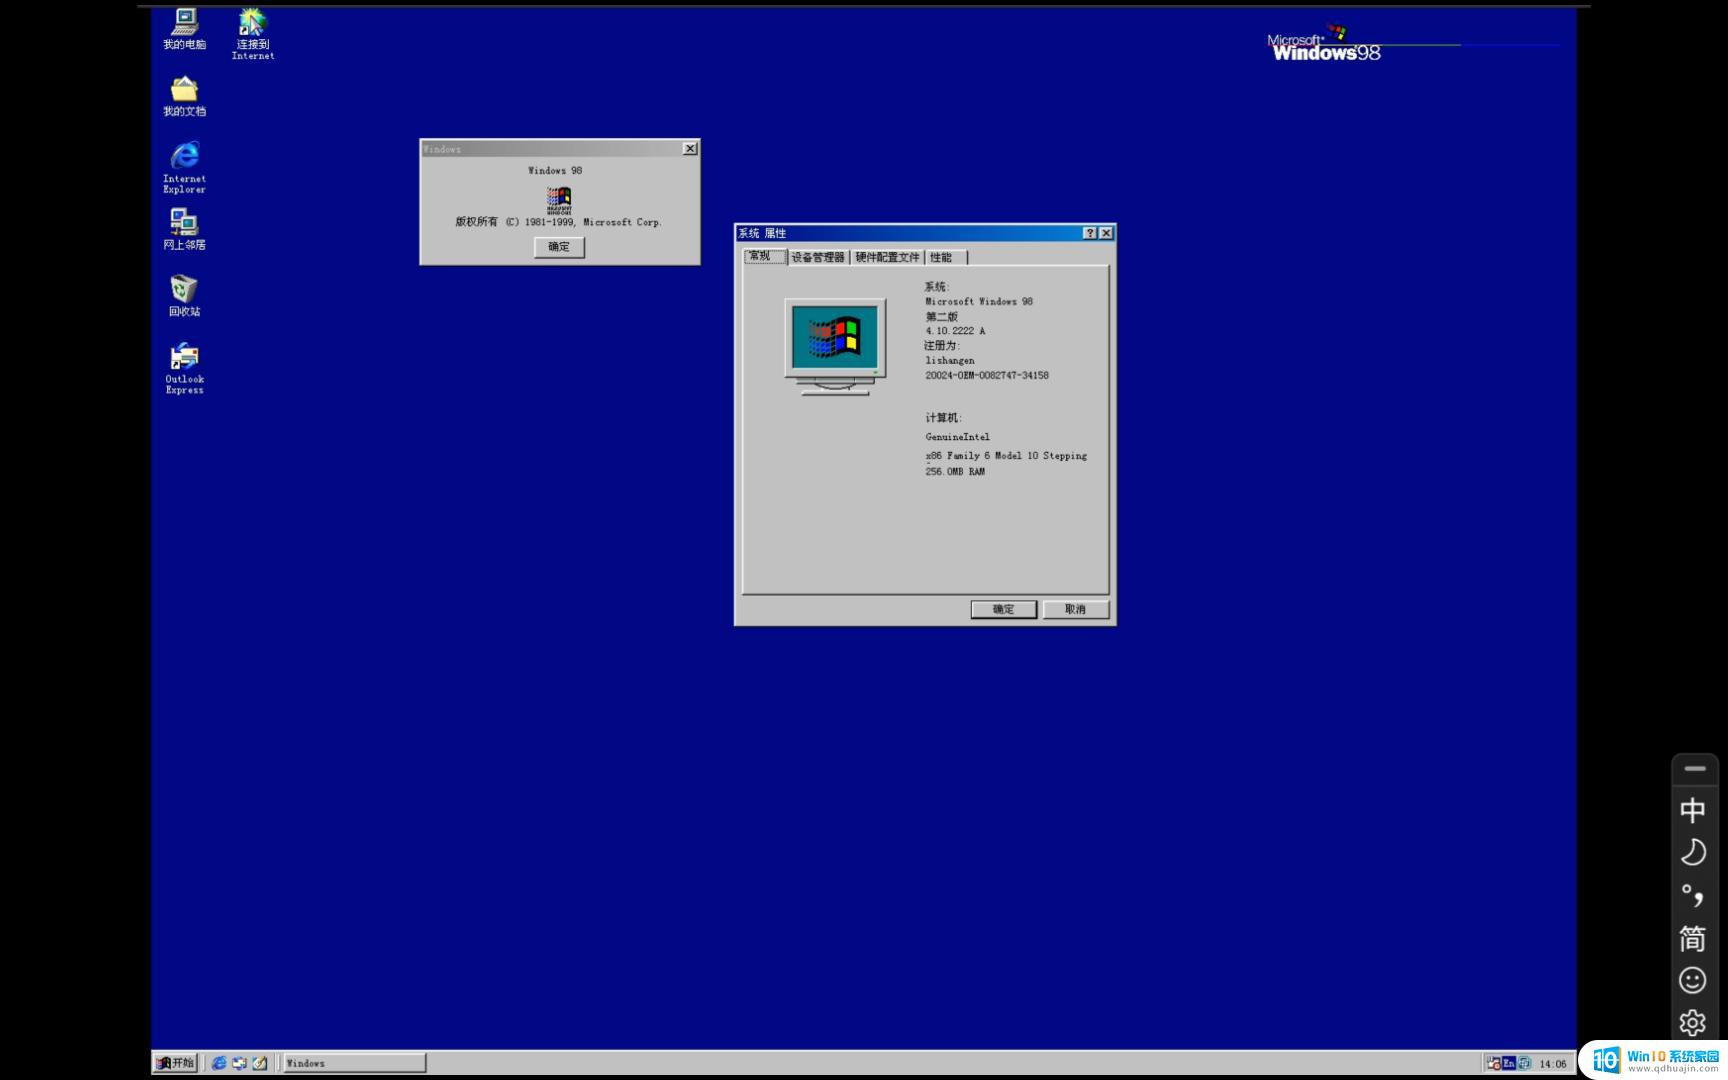Collapse the IME toolbar with the minus bar
The height and width of the screenshot is (1080, 1728).
click(x=1694, y=768)
